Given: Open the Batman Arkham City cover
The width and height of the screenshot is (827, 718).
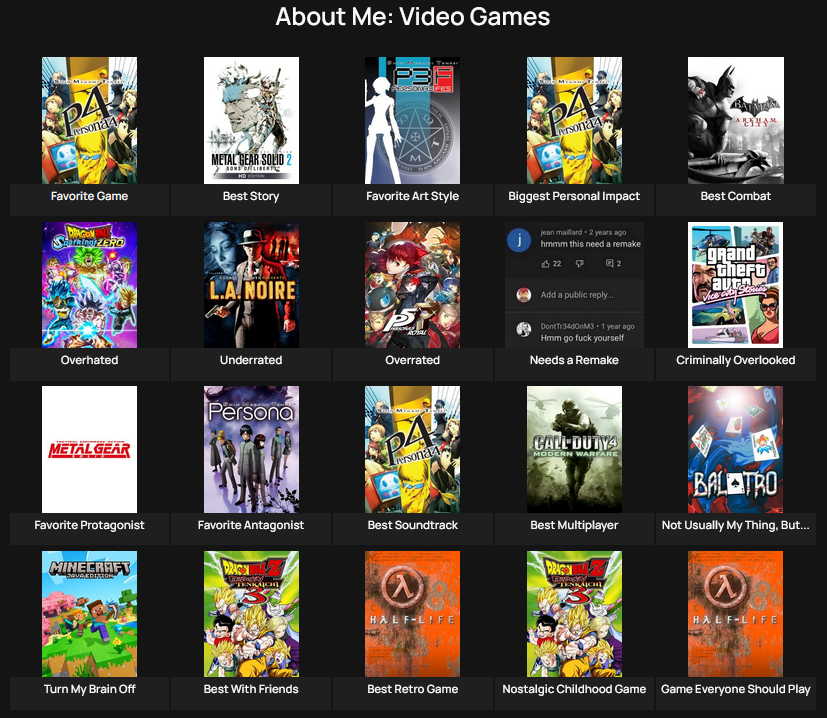Looking at the screenshot, I should (736, 120).
